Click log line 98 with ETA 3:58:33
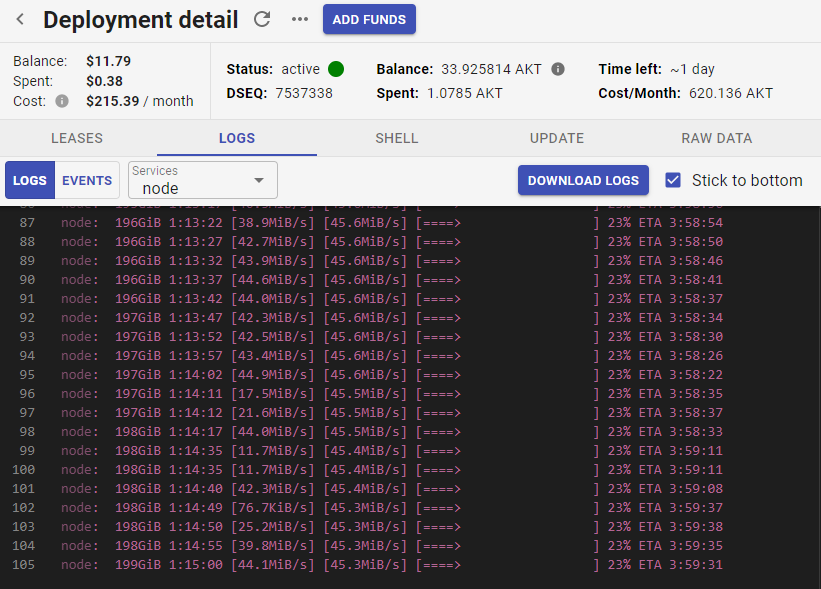The height and width of the screenshot is (589, 821). (410, 432)
